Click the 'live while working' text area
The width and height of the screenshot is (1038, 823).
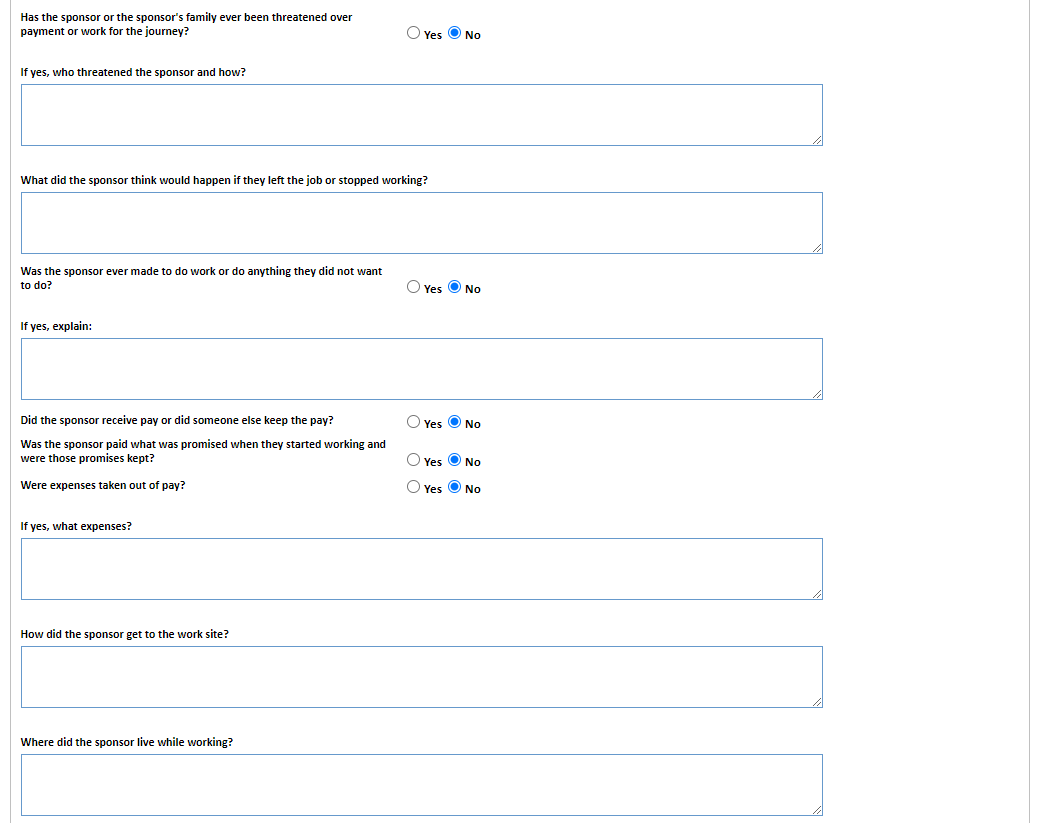point(421,785)
